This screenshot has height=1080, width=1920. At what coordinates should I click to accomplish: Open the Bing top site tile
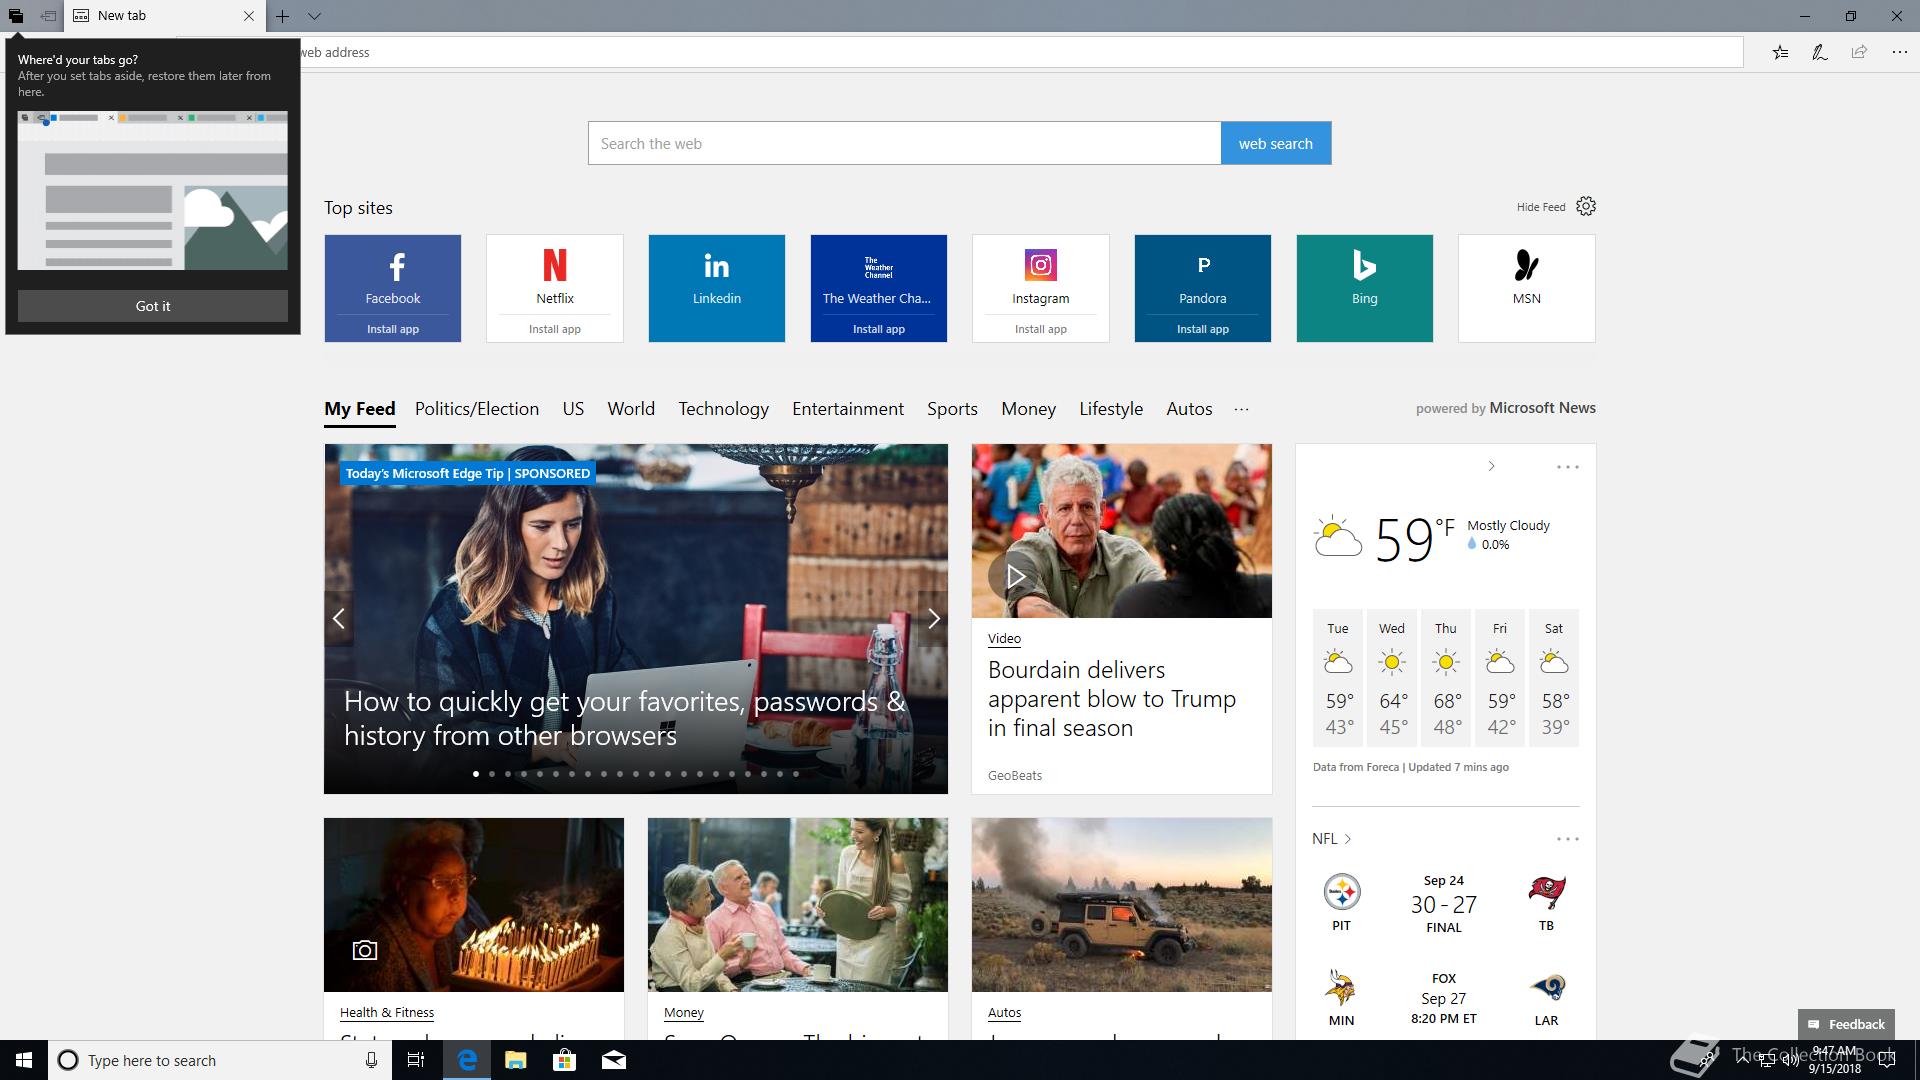tap(1365, 288)
